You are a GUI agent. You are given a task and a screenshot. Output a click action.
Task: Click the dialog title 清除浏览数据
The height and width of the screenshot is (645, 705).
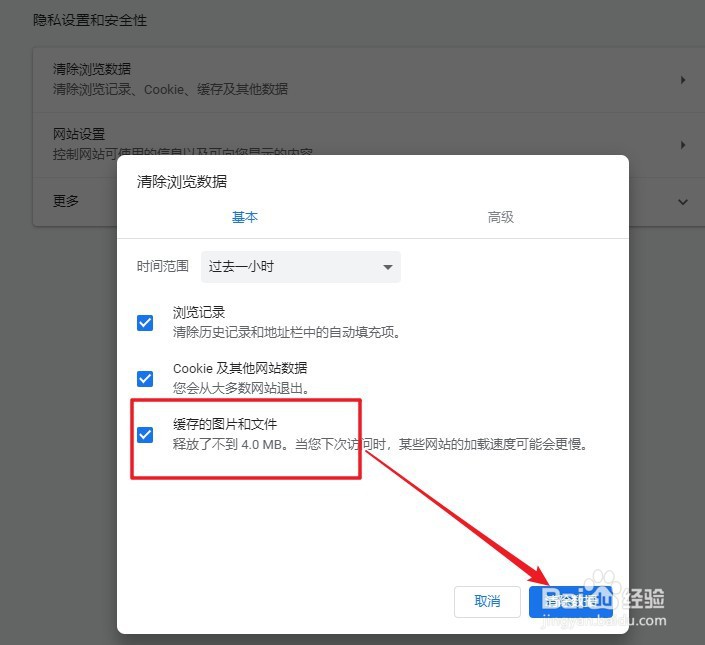pos(182,182)
